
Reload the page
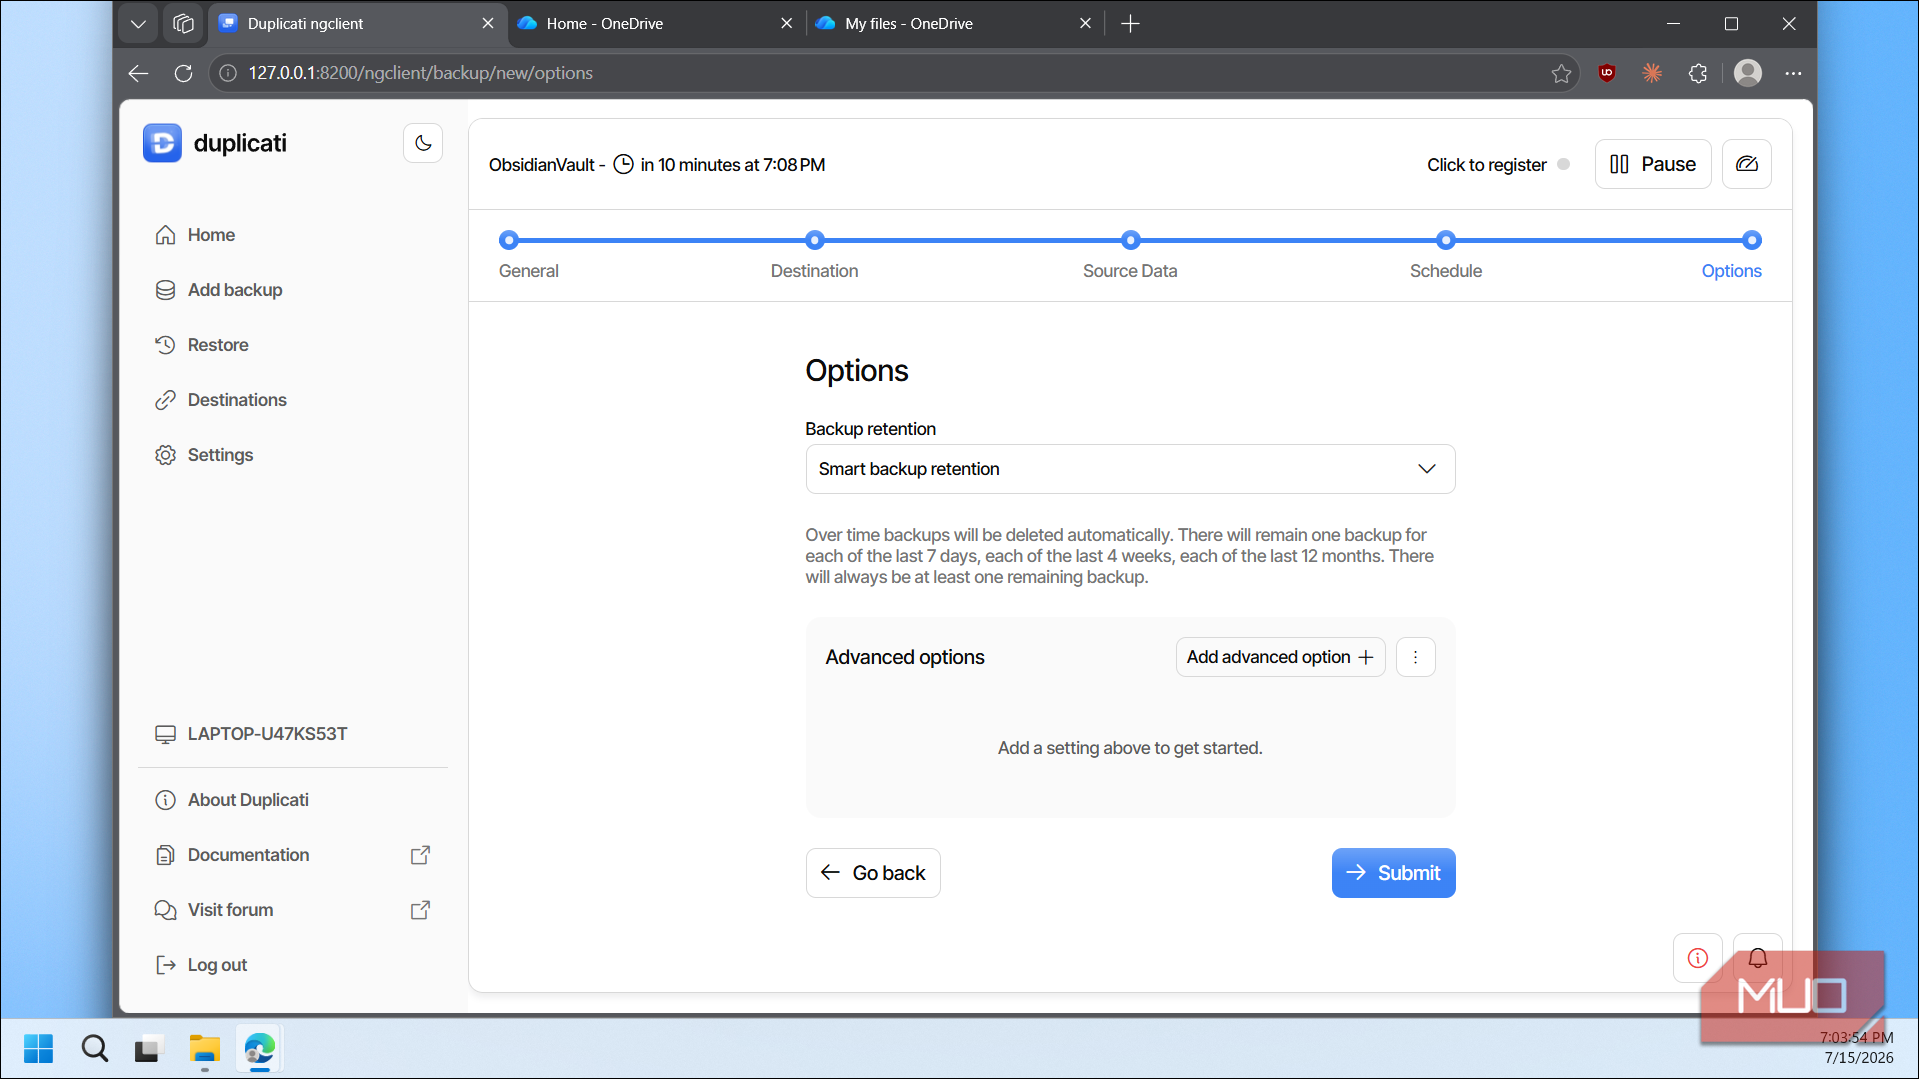point(183,73)
